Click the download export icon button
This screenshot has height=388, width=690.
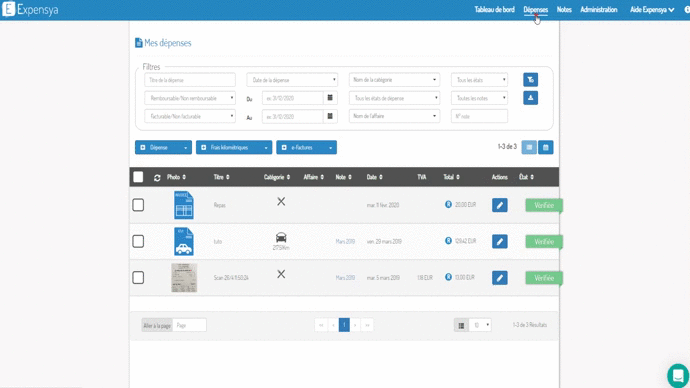coord(530,98)
